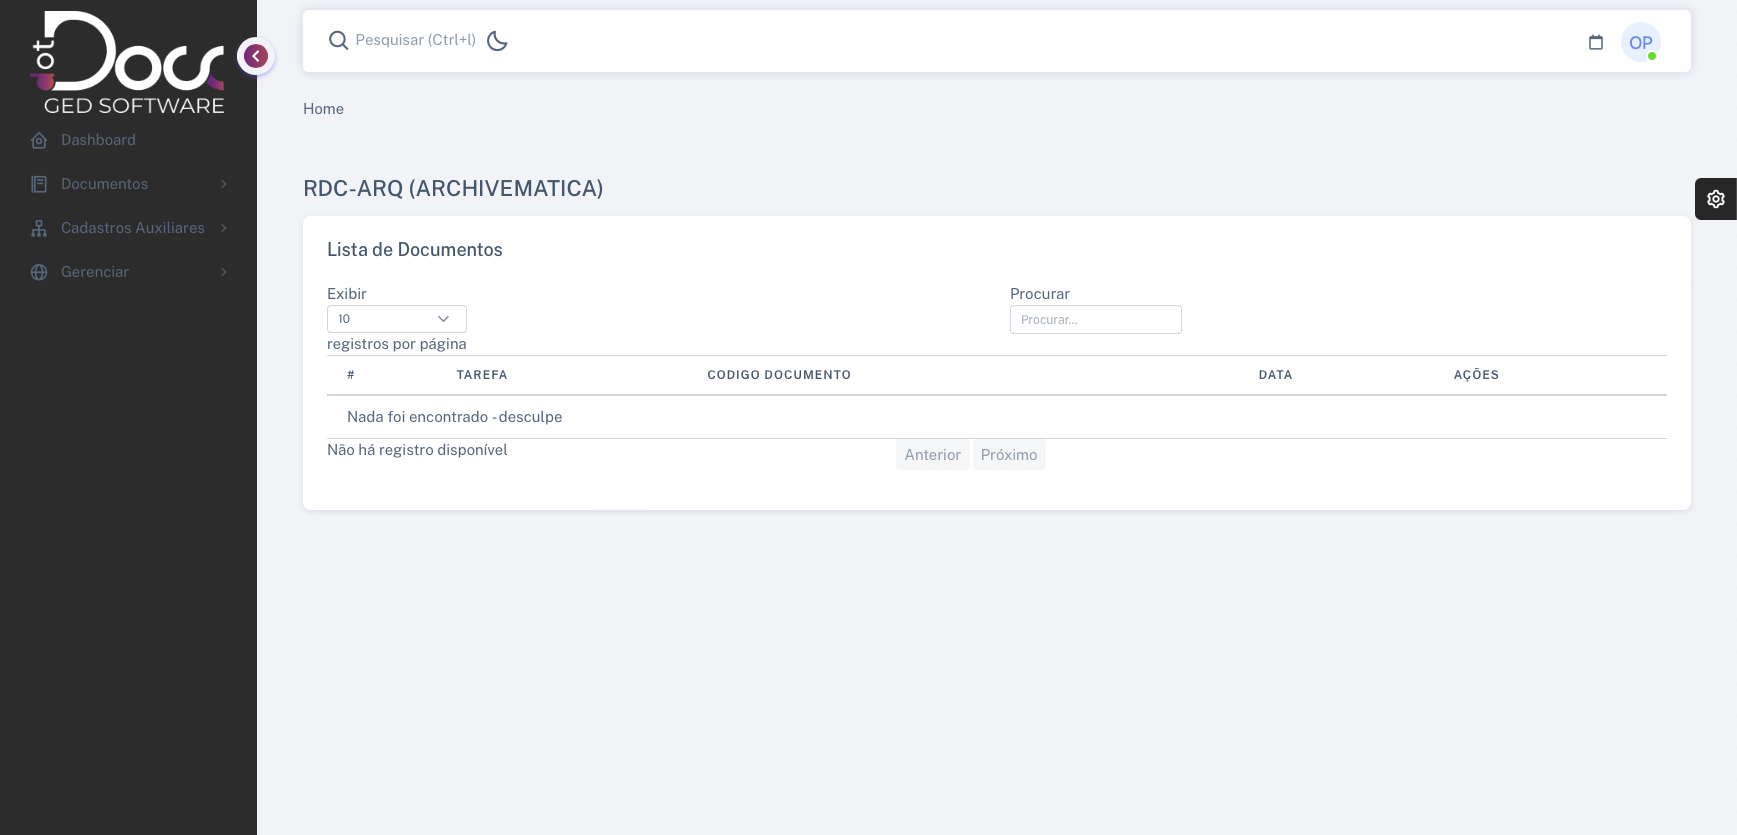Click the otDocs GED Software logo
Viewport: 1737px width, 835px height.
128,62
